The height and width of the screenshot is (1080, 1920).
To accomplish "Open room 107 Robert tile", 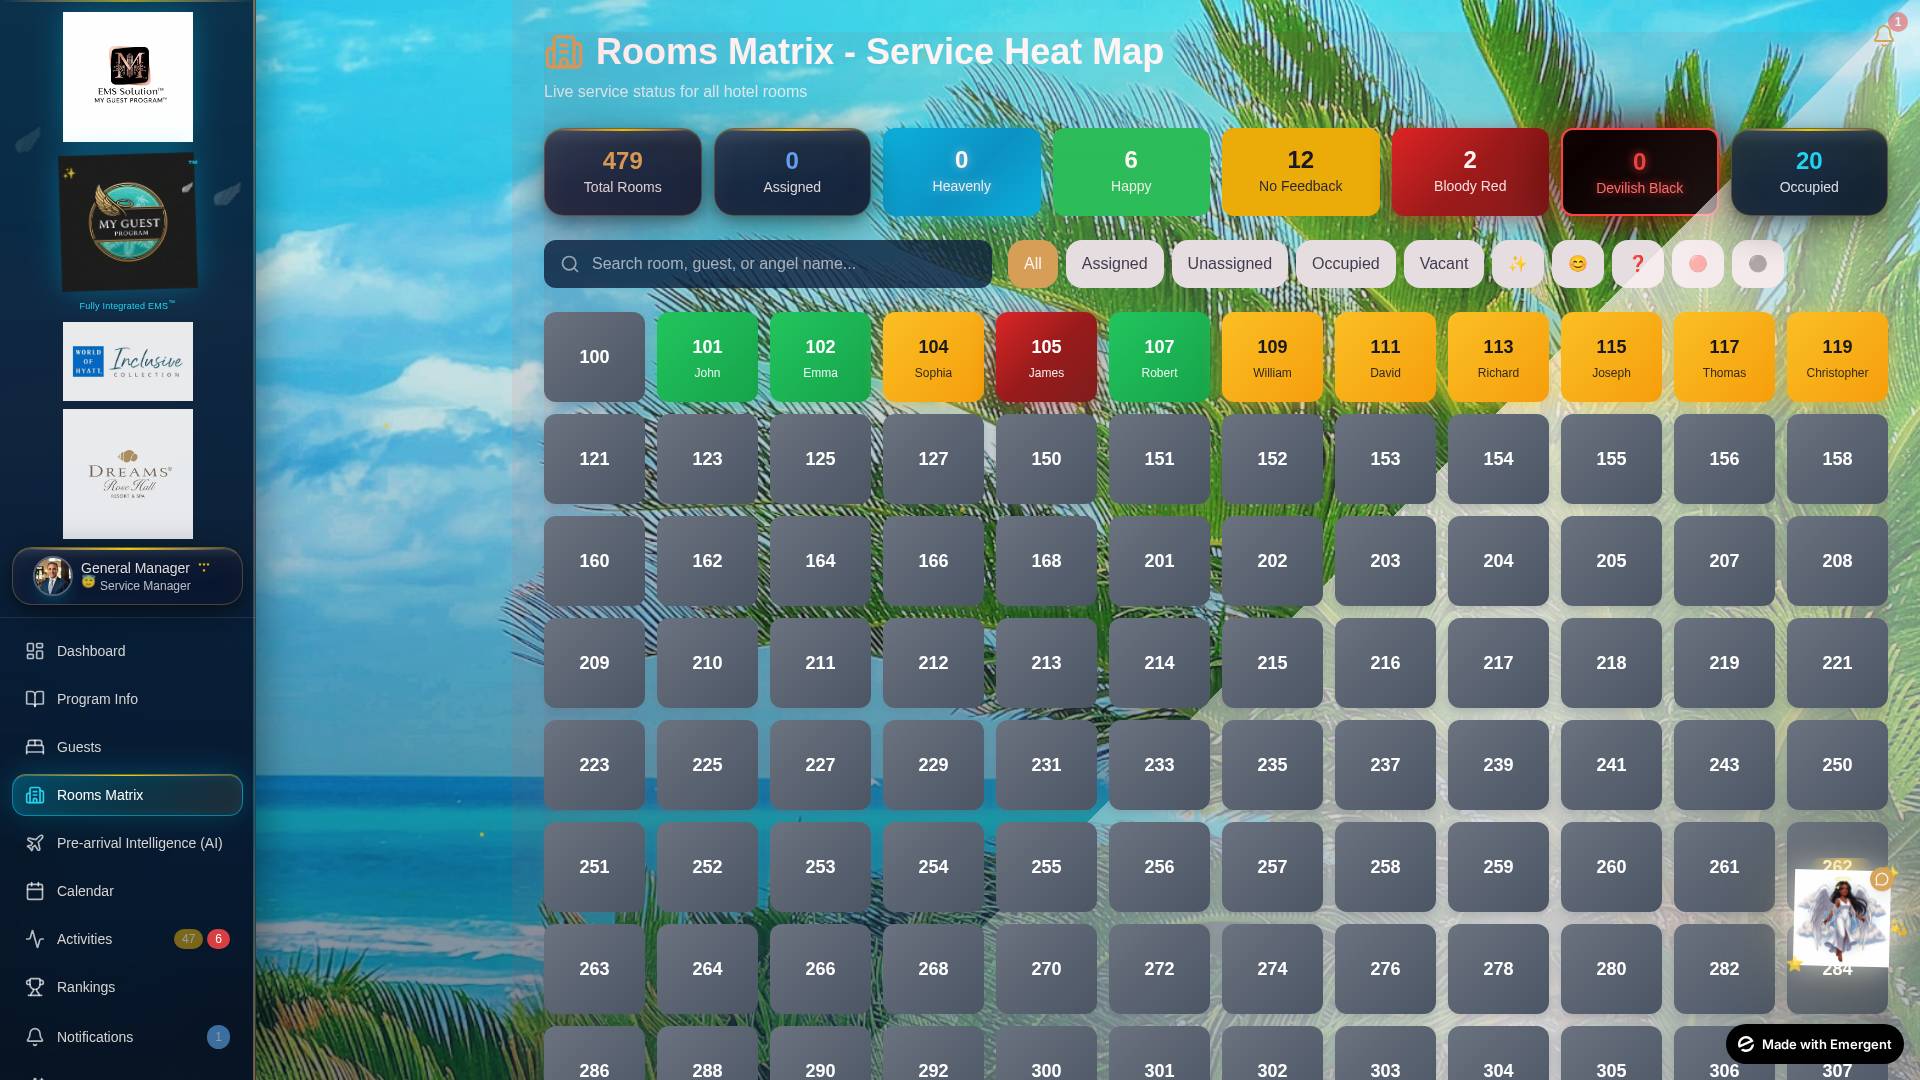I will coord(1159,357).
